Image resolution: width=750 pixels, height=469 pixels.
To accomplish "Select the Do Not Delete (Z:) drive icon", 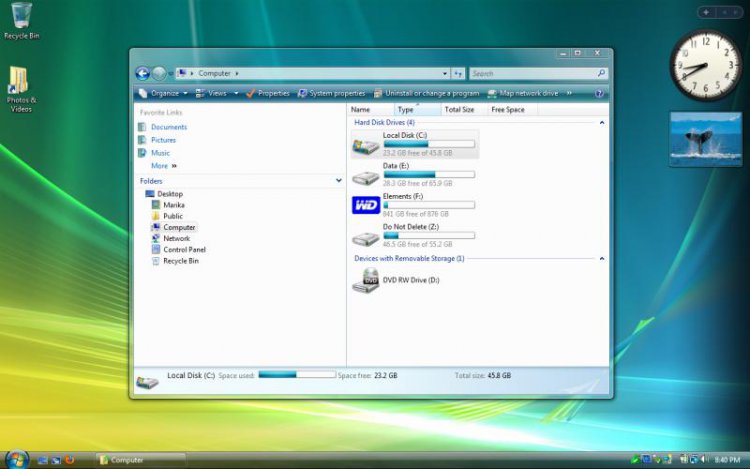I will (x=366, y=238).
